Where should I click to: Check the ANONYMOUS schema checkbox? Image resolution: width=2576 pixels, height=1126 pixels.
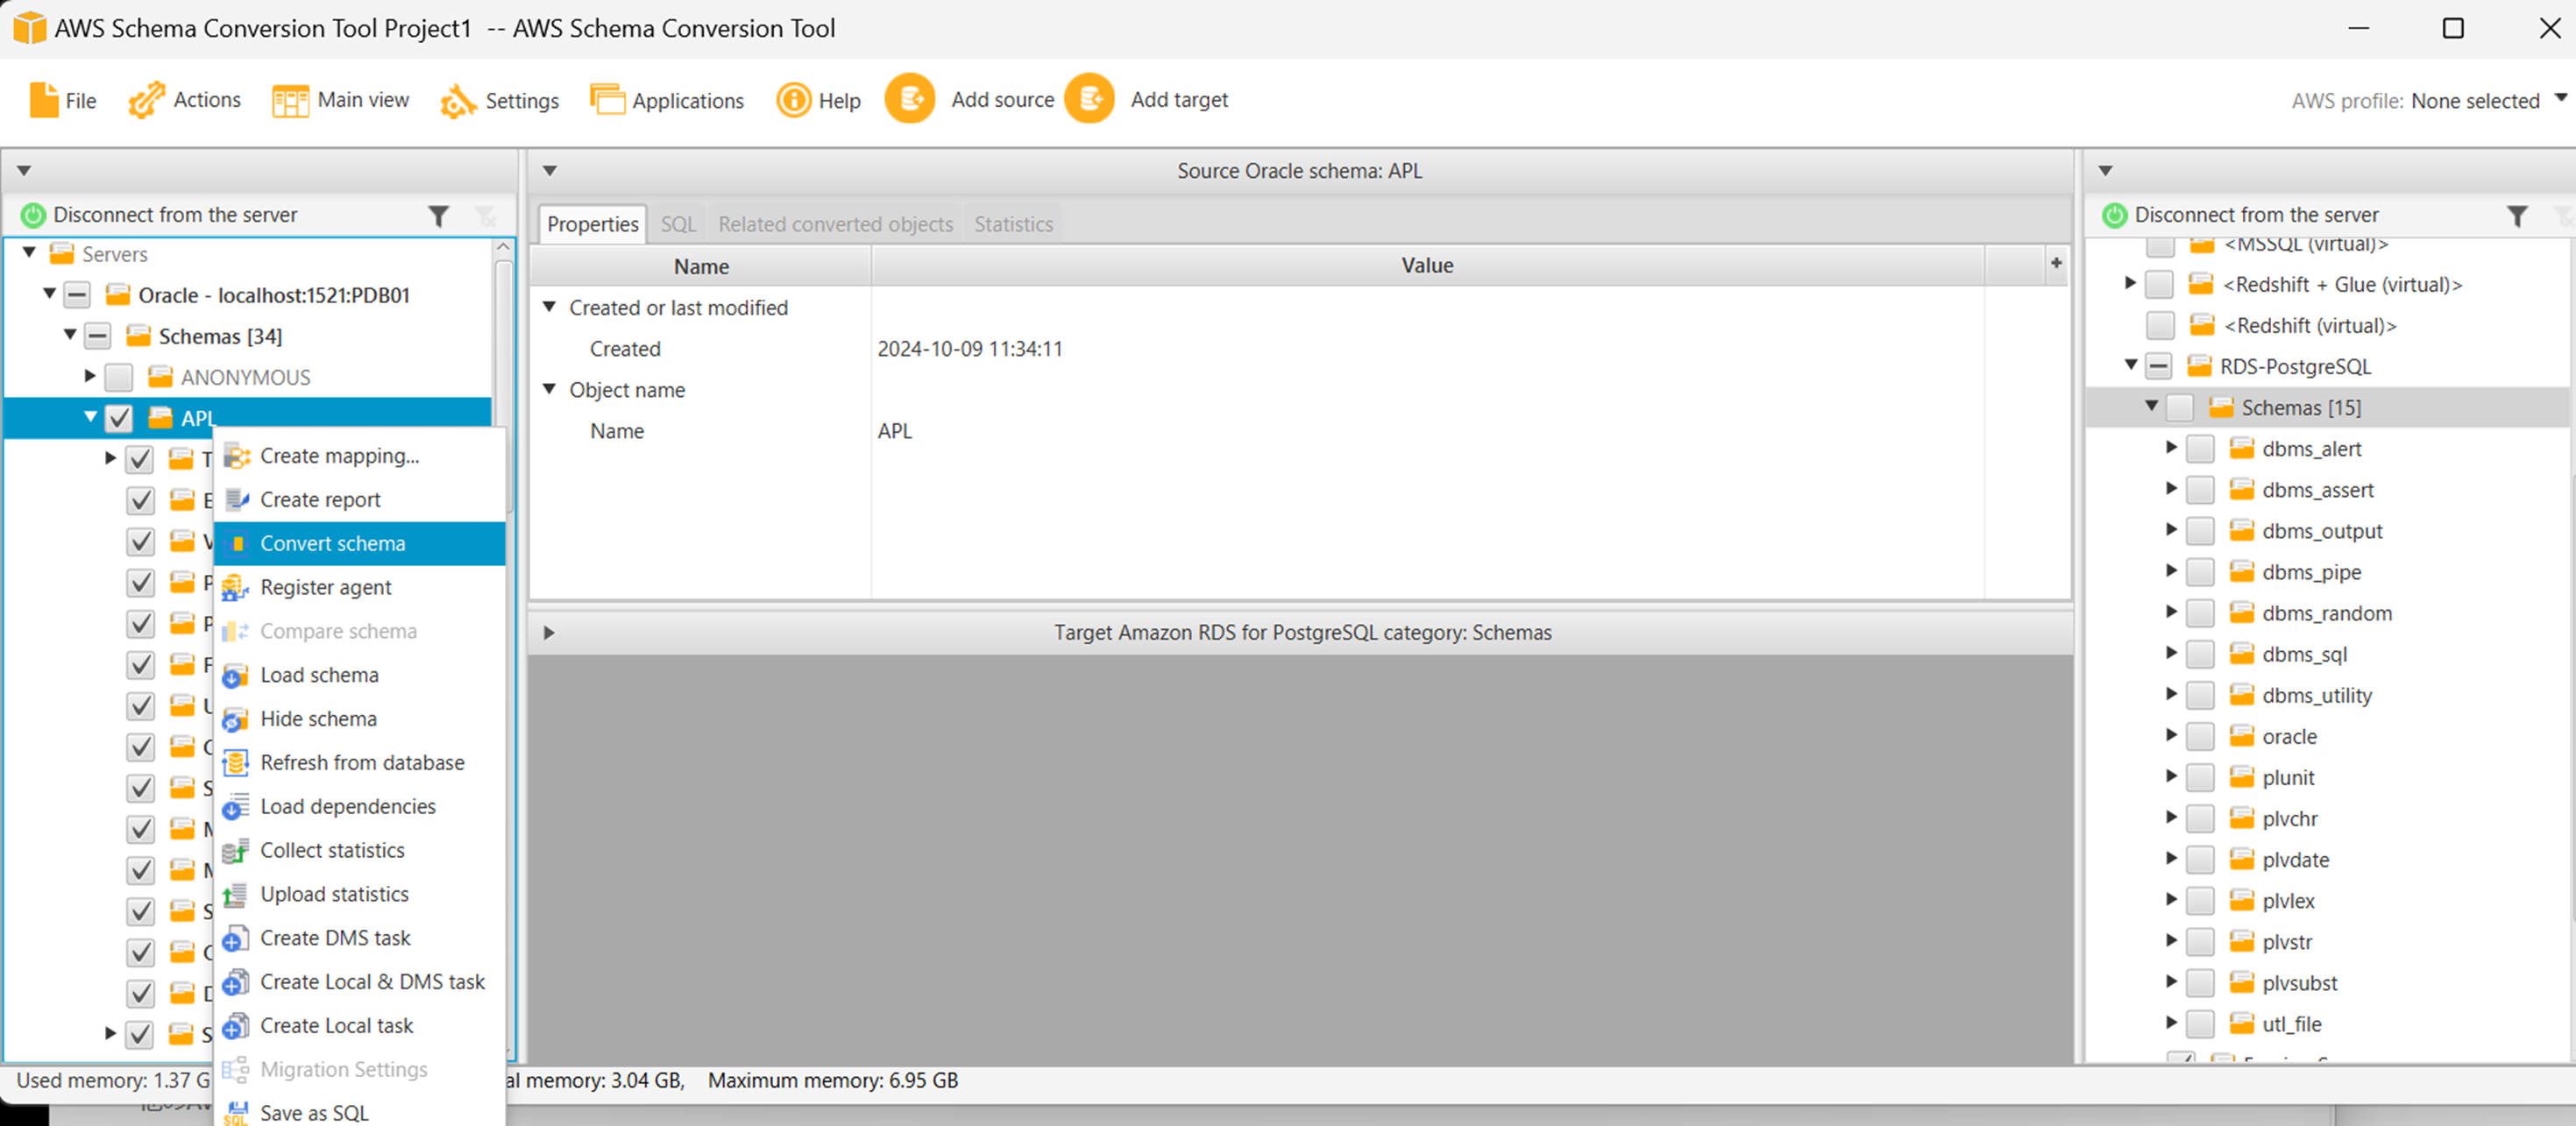click(x=119, y=377)
